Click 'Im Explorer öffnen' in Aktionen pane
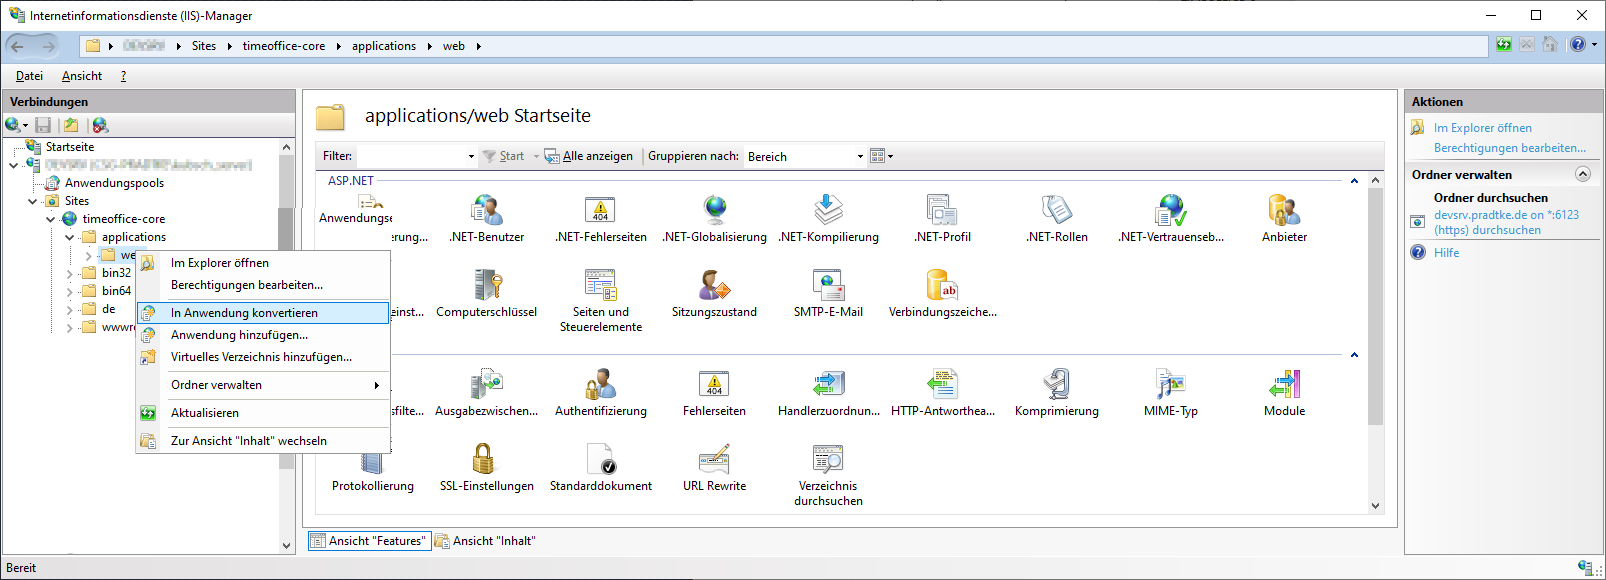The width and height of the screenshot is (1606, 580). (1482, 128)
